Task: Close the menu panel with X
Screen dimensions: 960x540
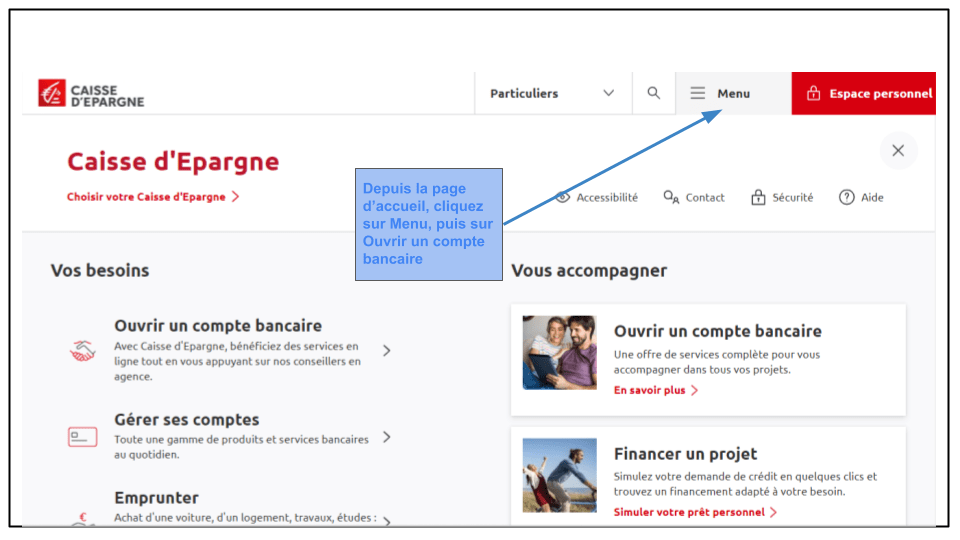Action: (x=898, y=151)
